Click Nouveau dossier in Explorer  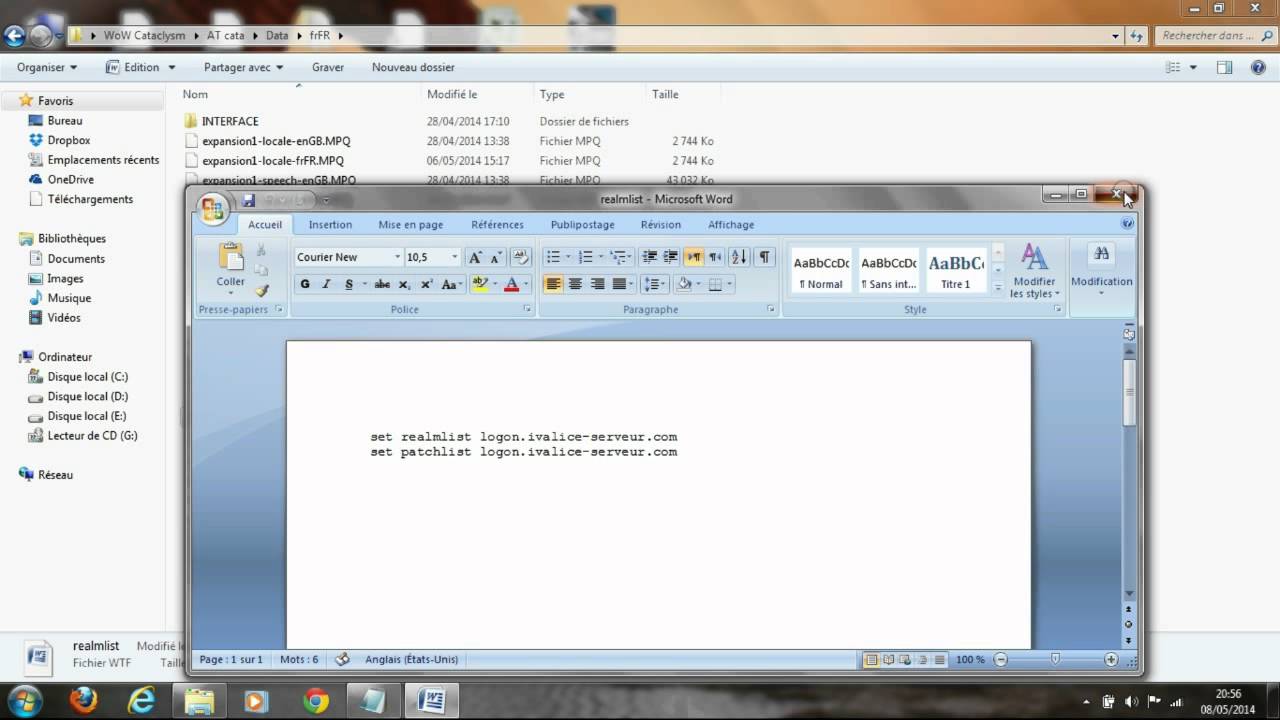(x=413, y=67)
